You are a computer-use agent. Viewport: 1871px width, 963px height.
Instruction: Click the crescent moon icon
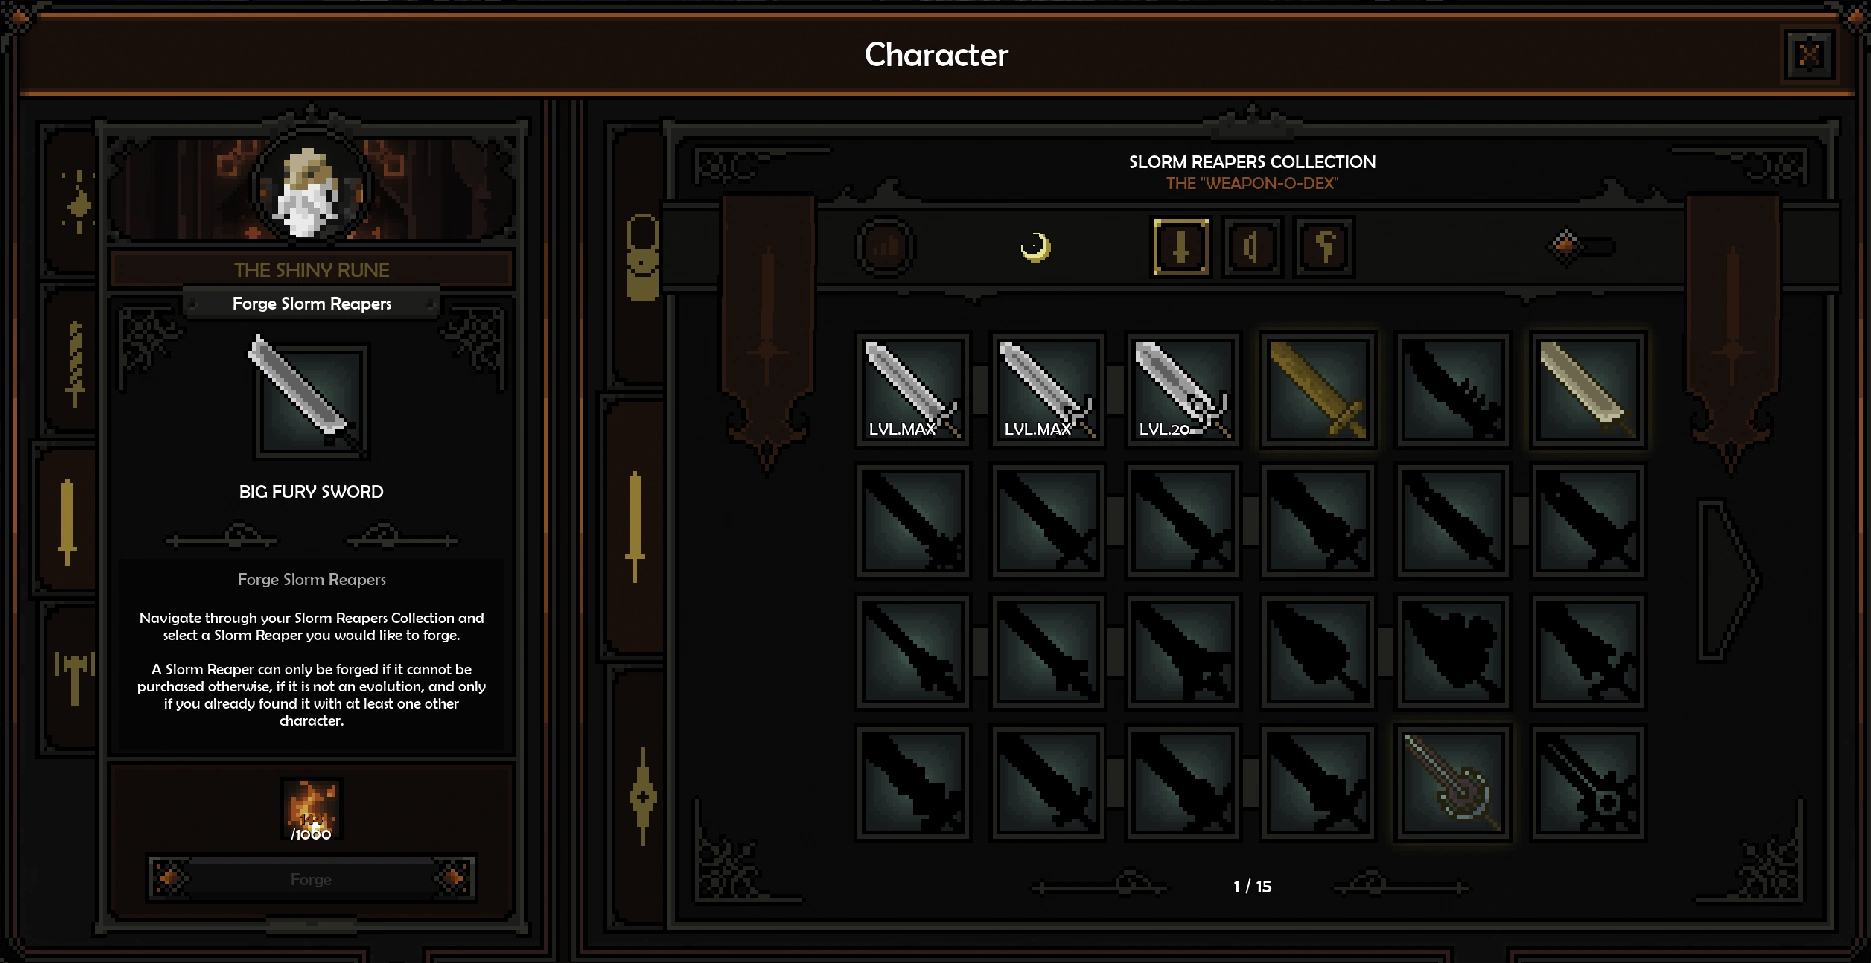[x=1035, y=247]
